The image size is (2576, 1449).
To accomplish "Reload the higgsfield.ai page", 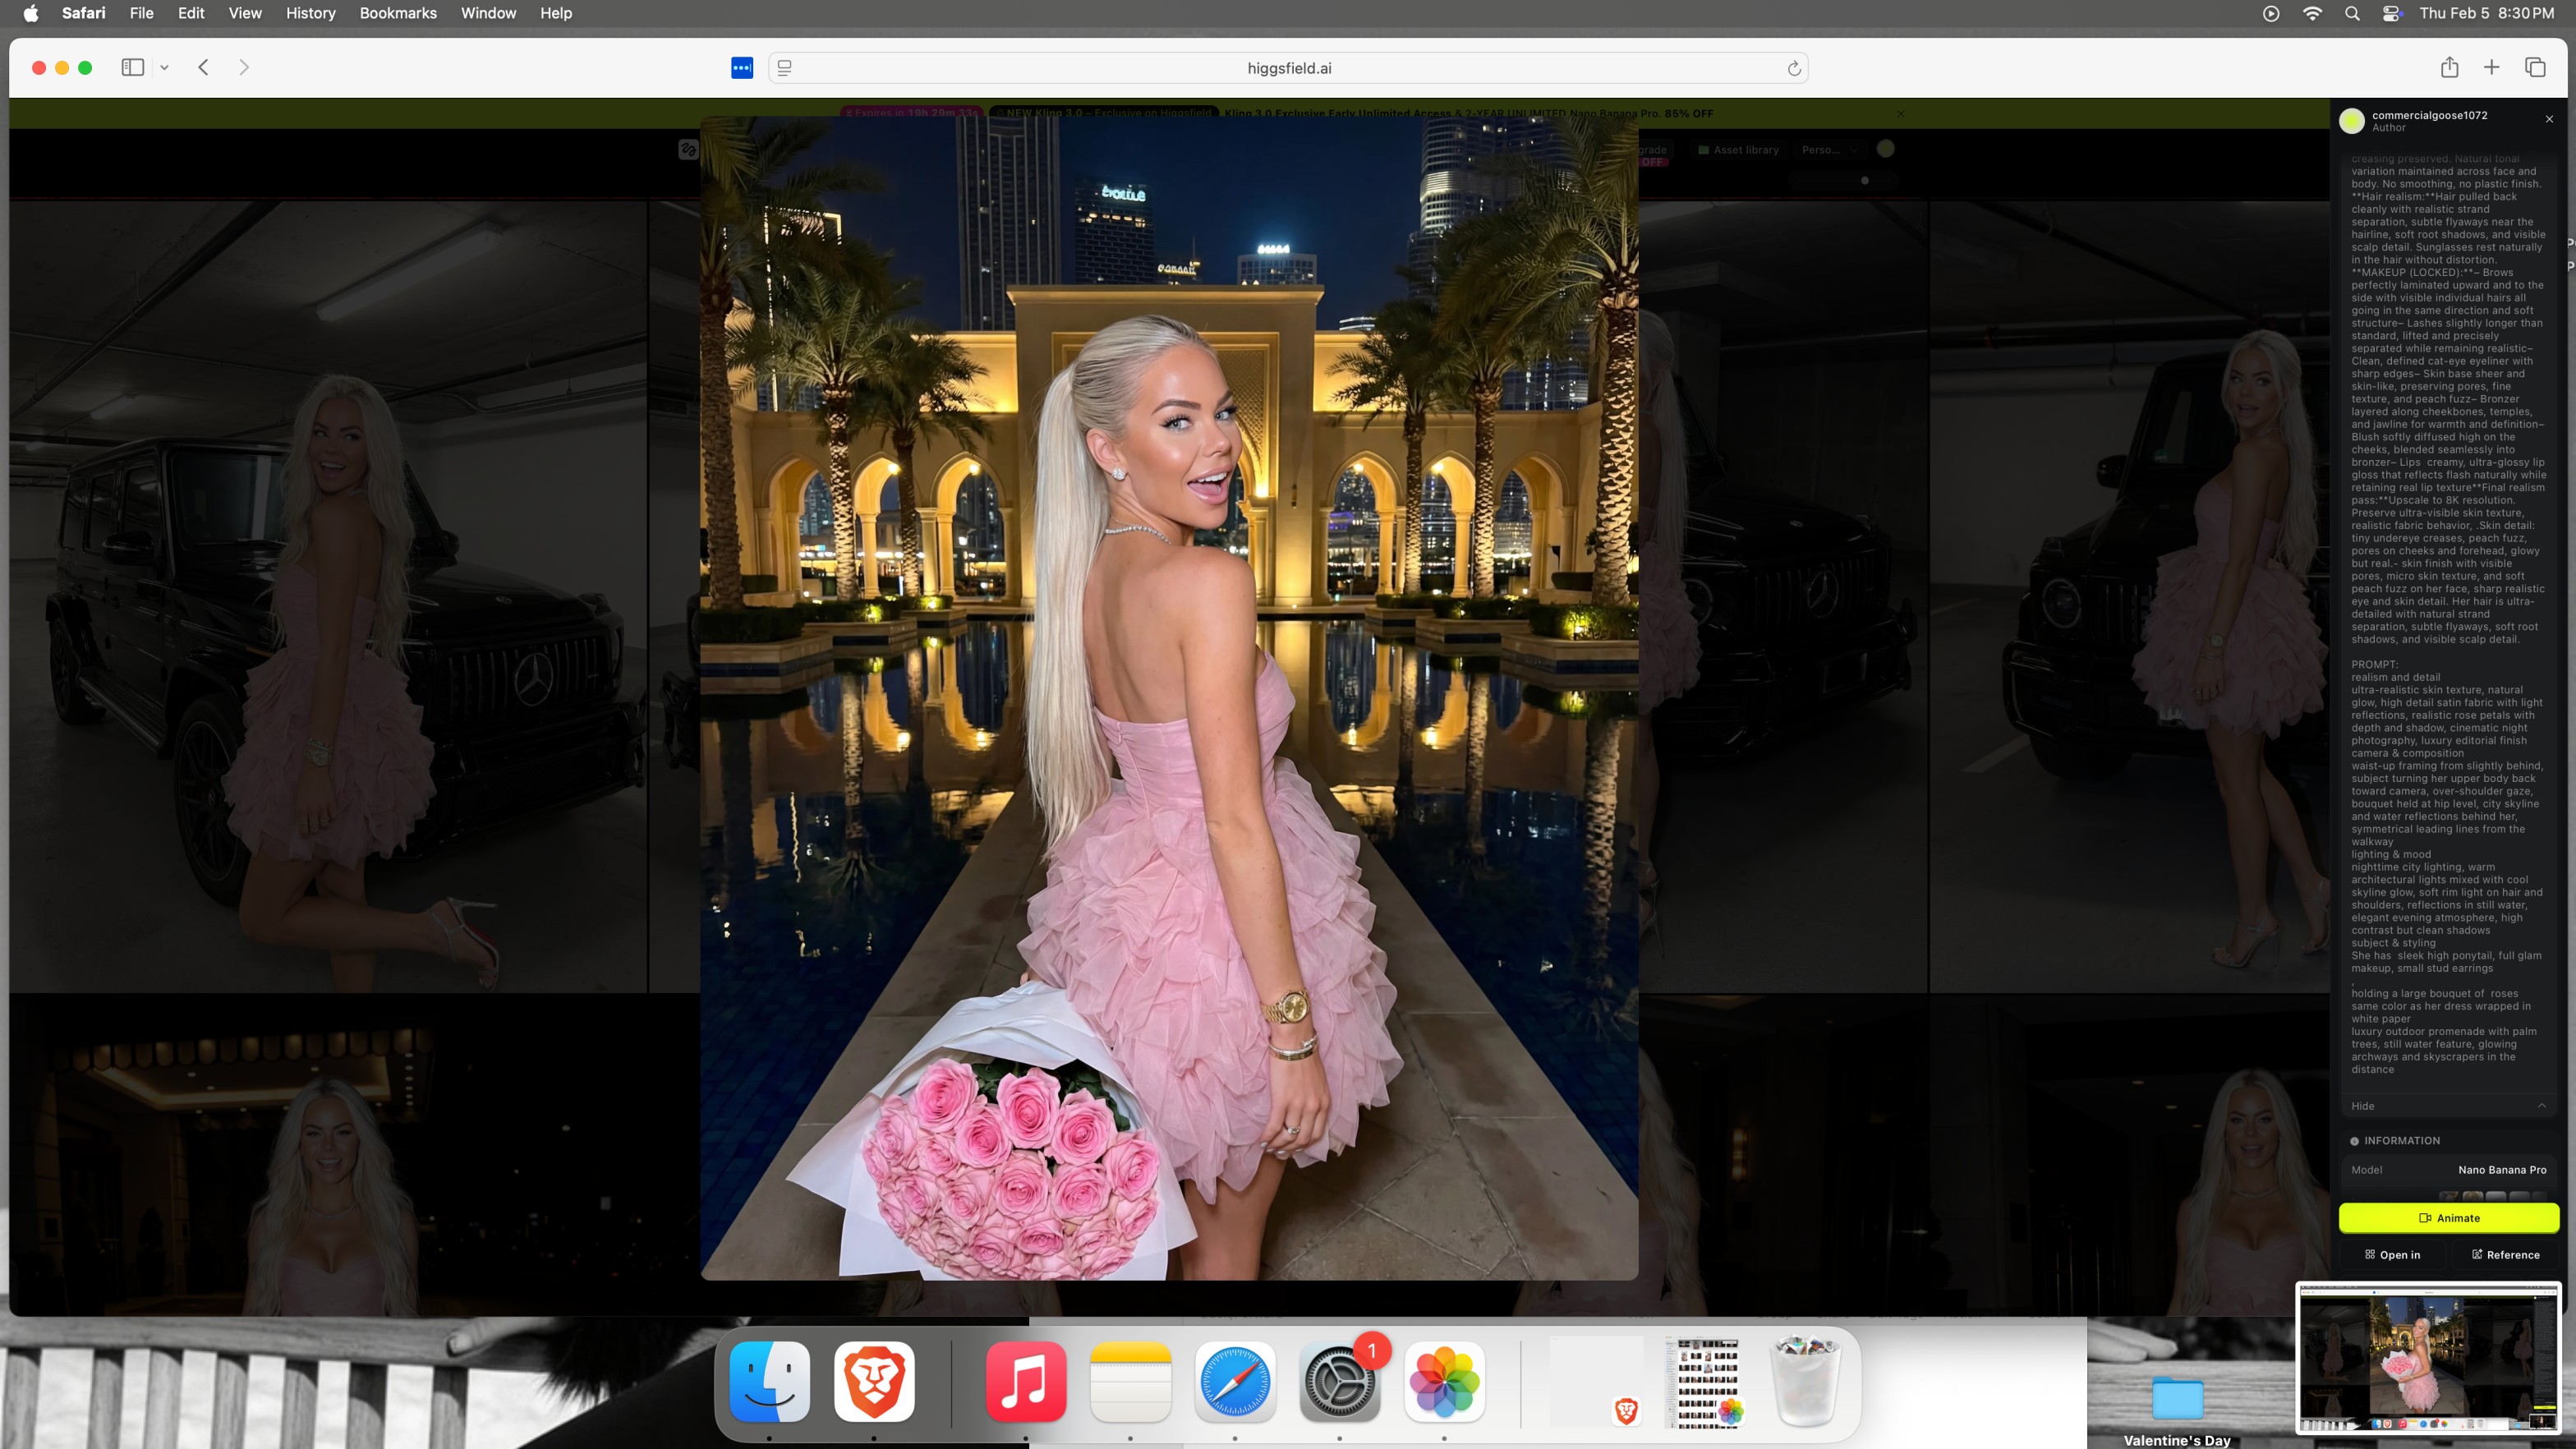I will coord(1793,68).
